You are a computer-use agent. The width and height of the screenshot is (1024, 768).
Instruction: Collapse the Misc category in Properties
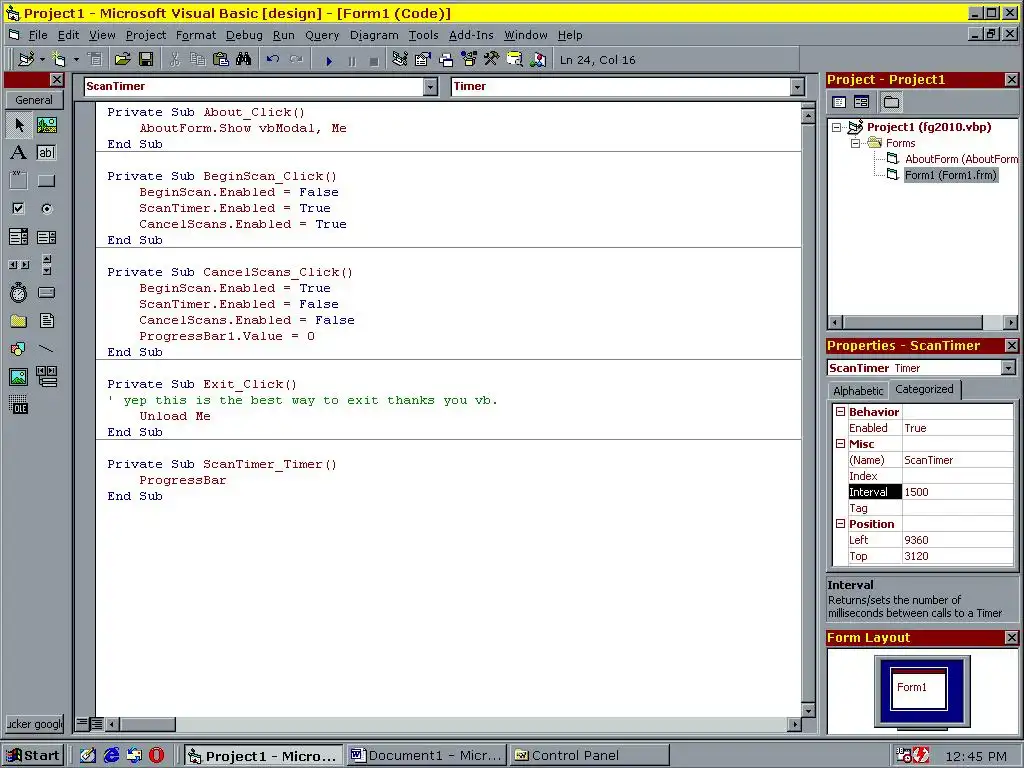(x=840, y=443)
